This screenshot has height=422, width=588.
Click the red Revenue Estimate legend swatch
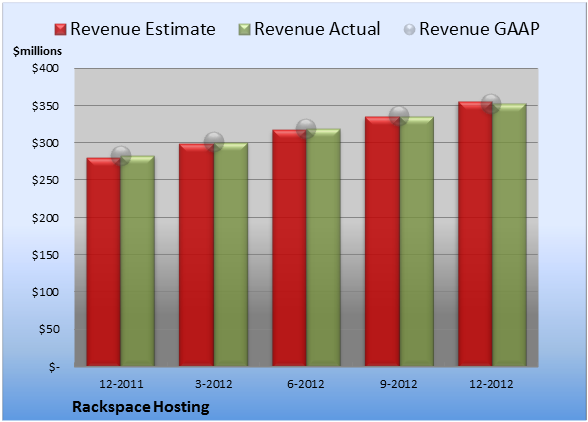[x=60, y=30]
